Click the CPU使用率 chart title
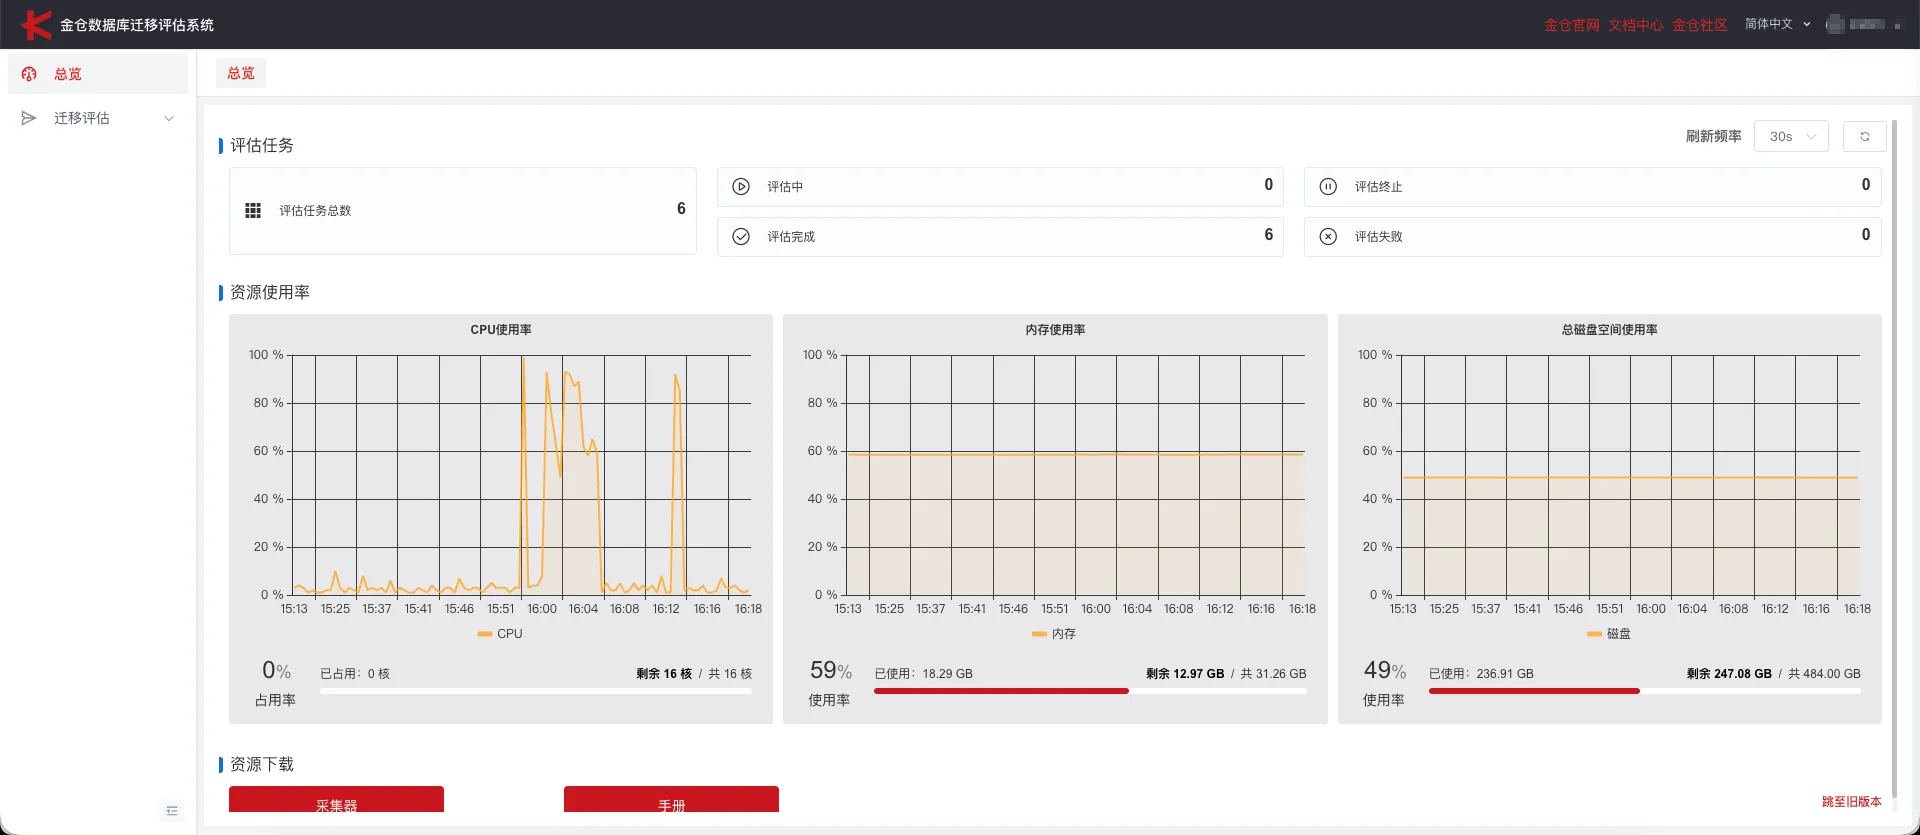This screenshot has width=1920, height=835. tap(501, 330)
